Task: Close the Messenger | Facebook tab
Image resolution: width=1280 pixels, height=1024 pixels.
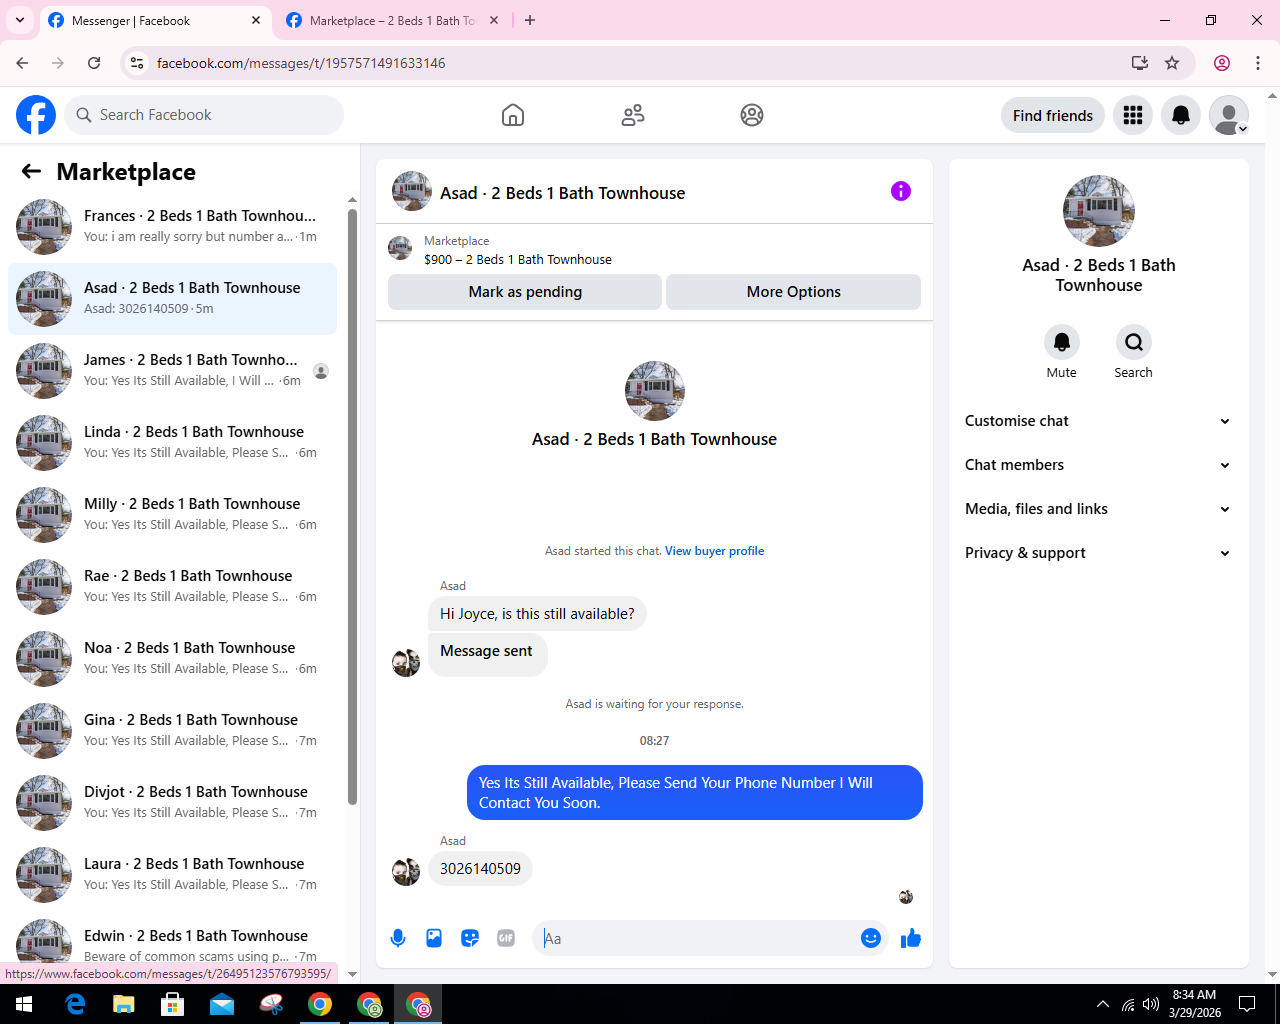Action: (256, 20)
